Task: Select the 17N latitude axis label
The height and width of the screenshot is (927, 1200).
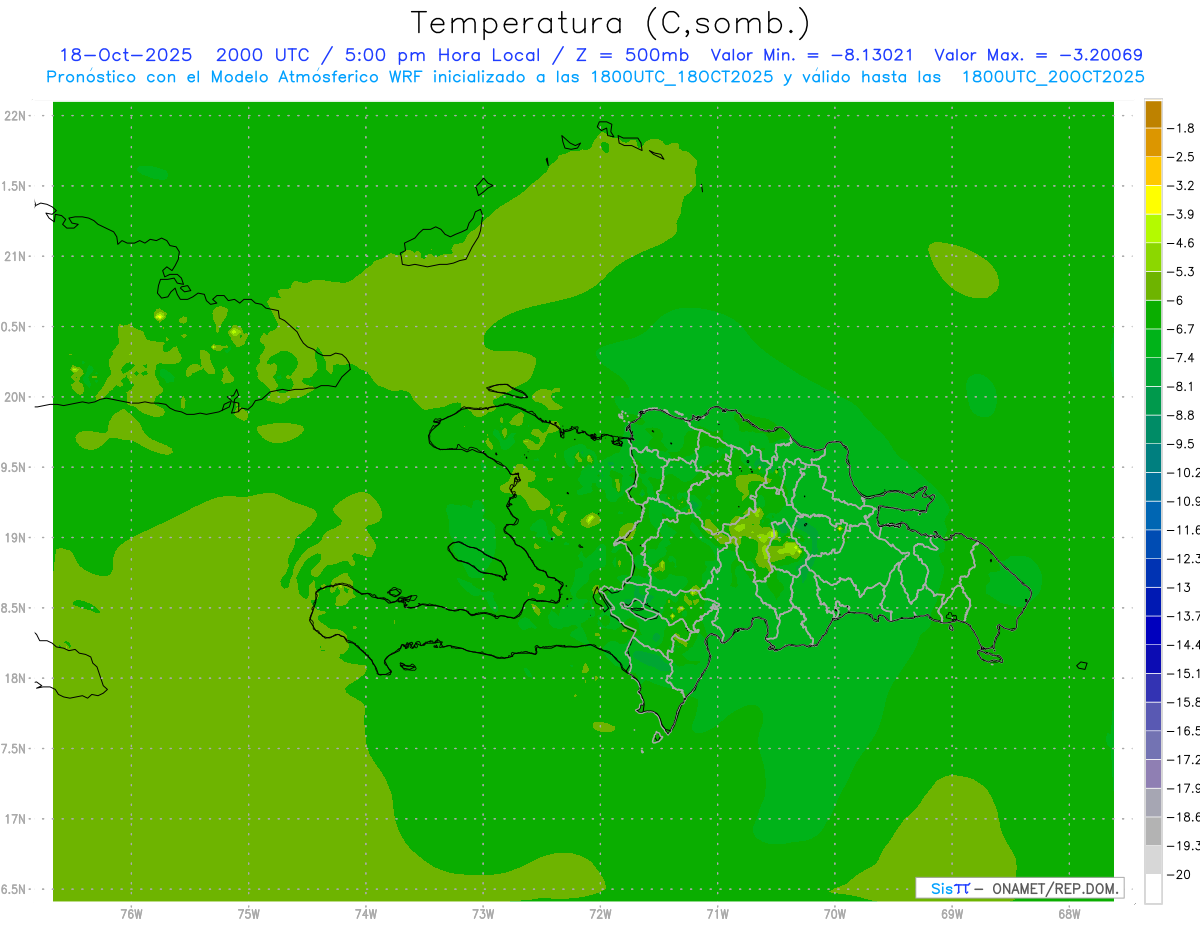Action: (x=17, y=819)
